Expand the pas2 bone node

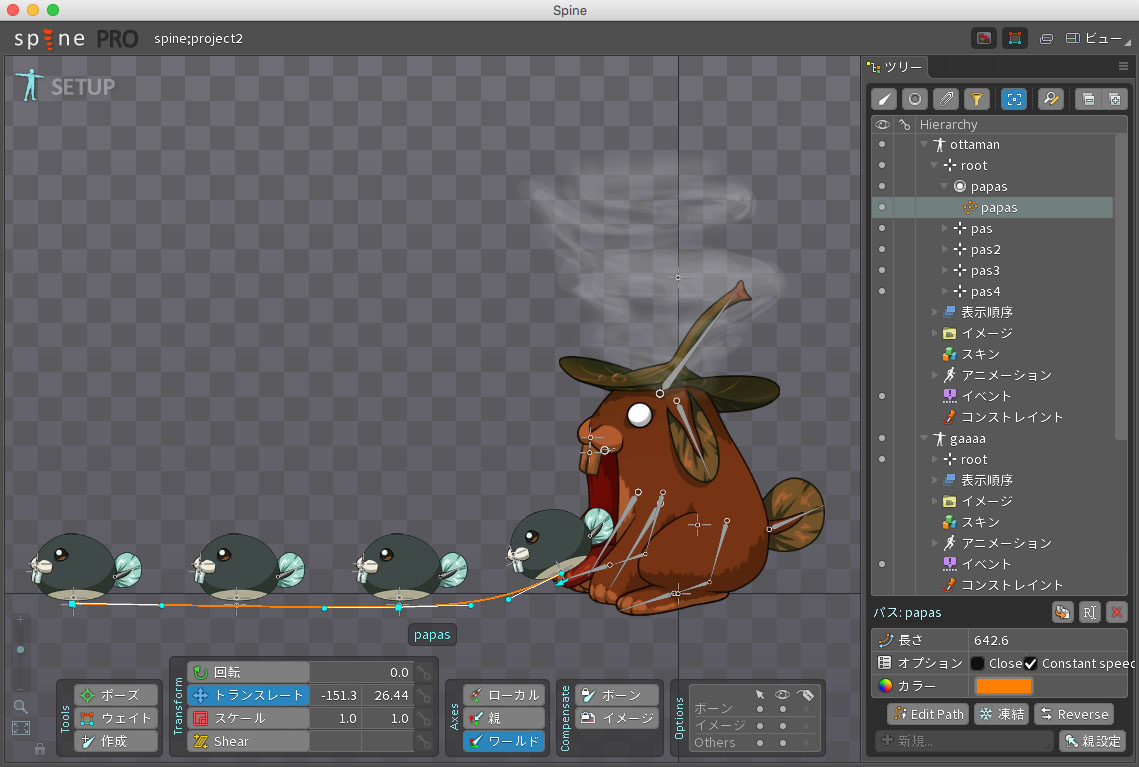point(944,249)
